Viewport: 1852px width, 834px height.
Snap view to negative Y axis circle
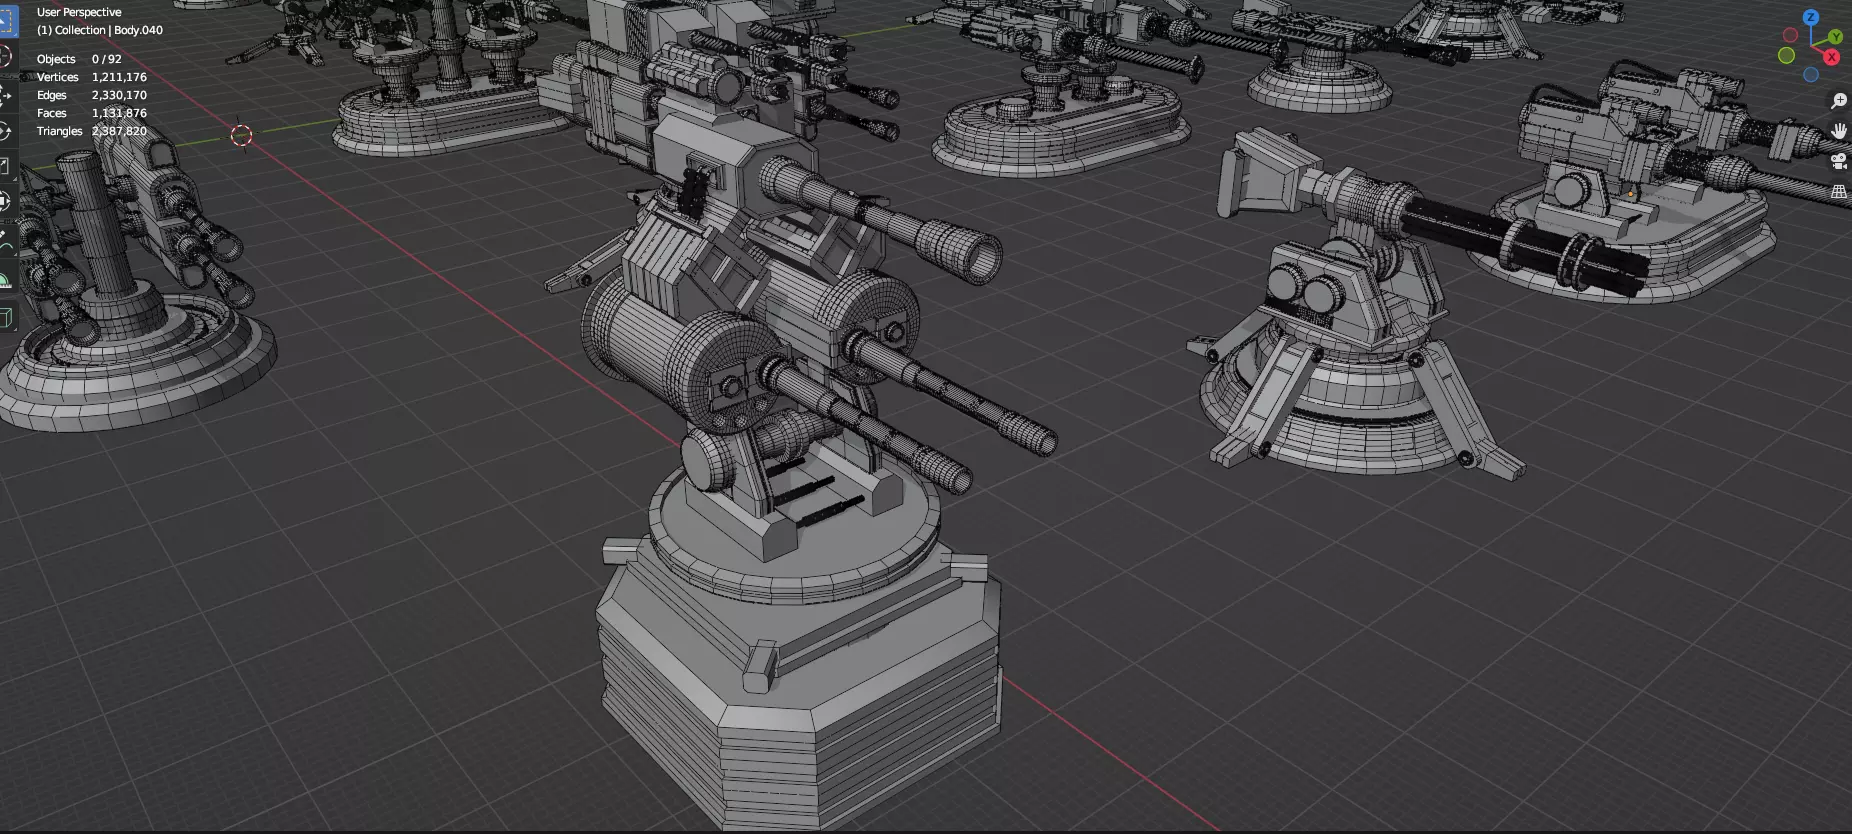click(x=1786, y=56)
